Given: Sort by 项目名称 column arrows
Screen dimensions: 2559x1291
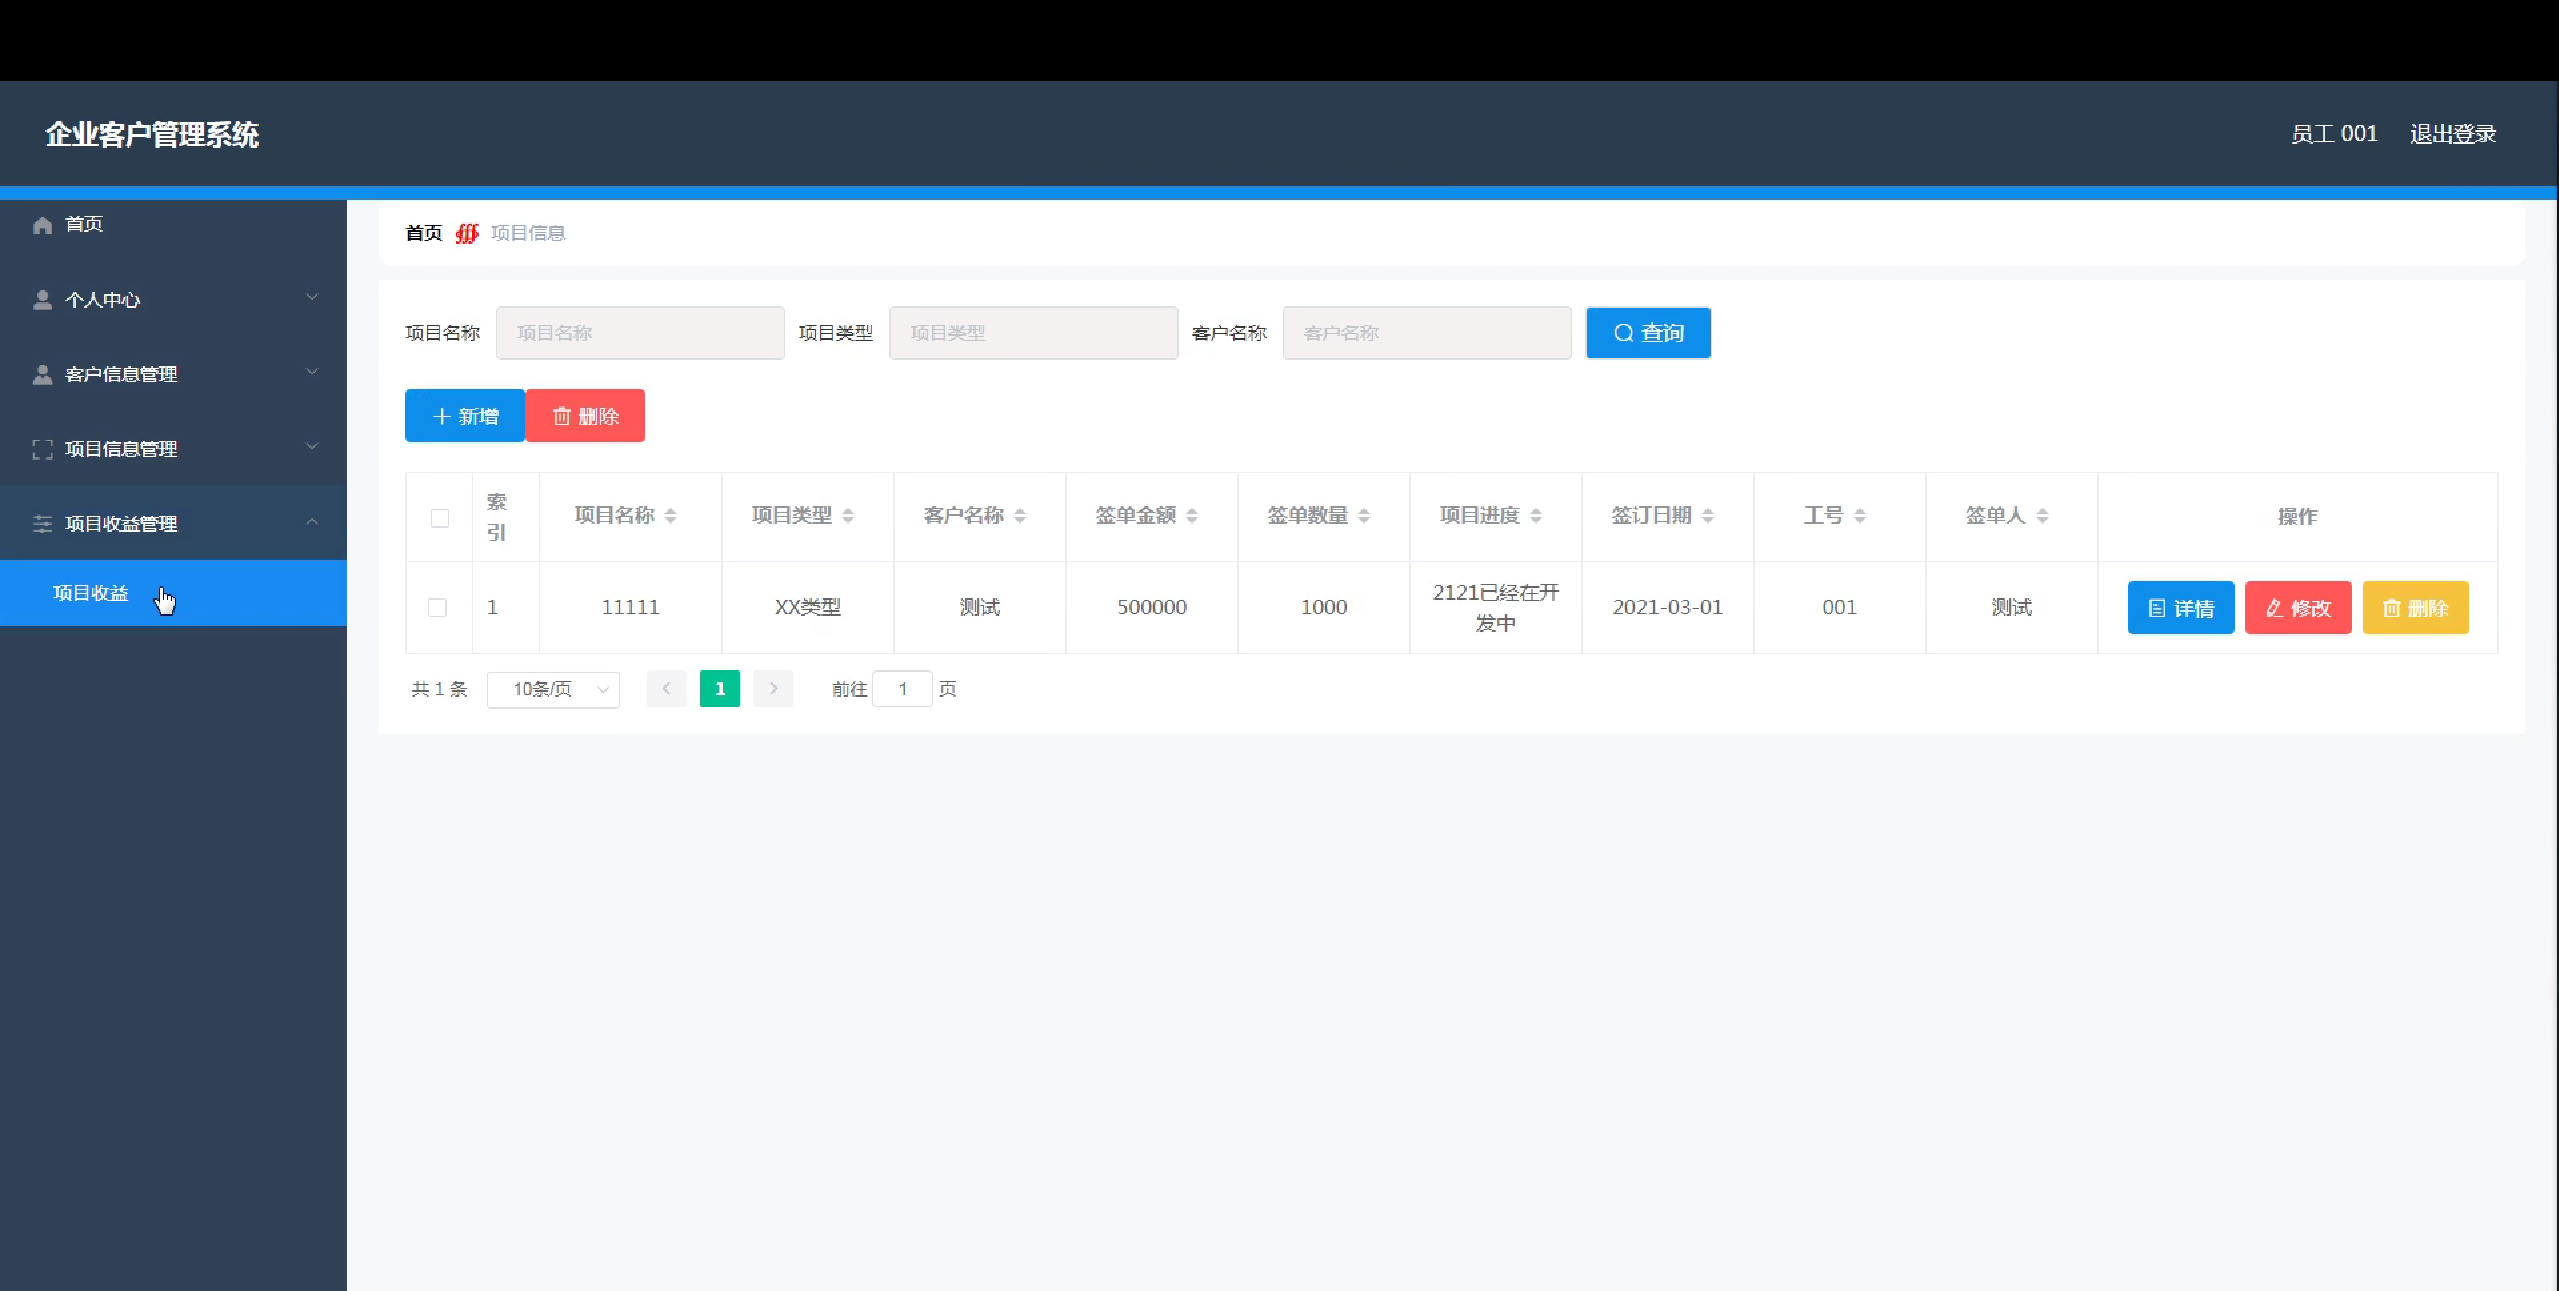Looking at the screenshot, I should pyautogui.click(x=671, y=516).
